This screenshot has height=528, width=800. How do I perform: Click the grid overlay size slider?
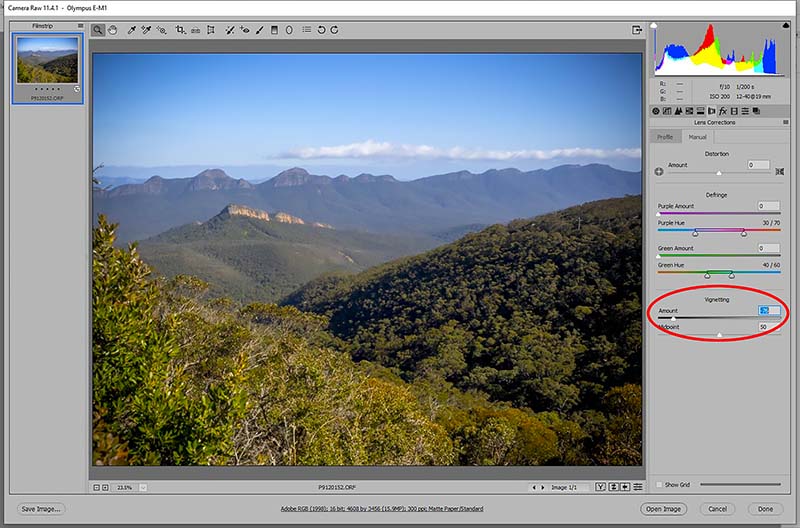tap(740, 485)
